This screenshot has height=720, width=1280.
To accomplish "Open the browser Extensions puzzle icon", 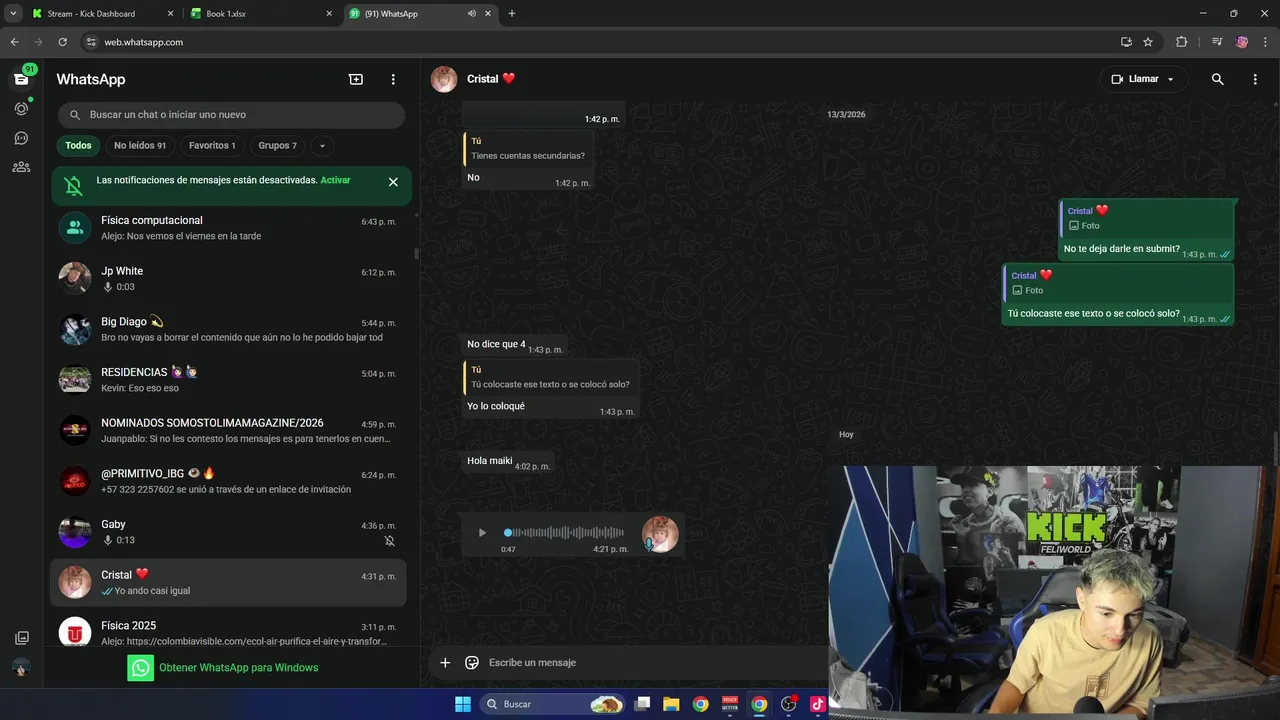I will (x=1181, y=42).
